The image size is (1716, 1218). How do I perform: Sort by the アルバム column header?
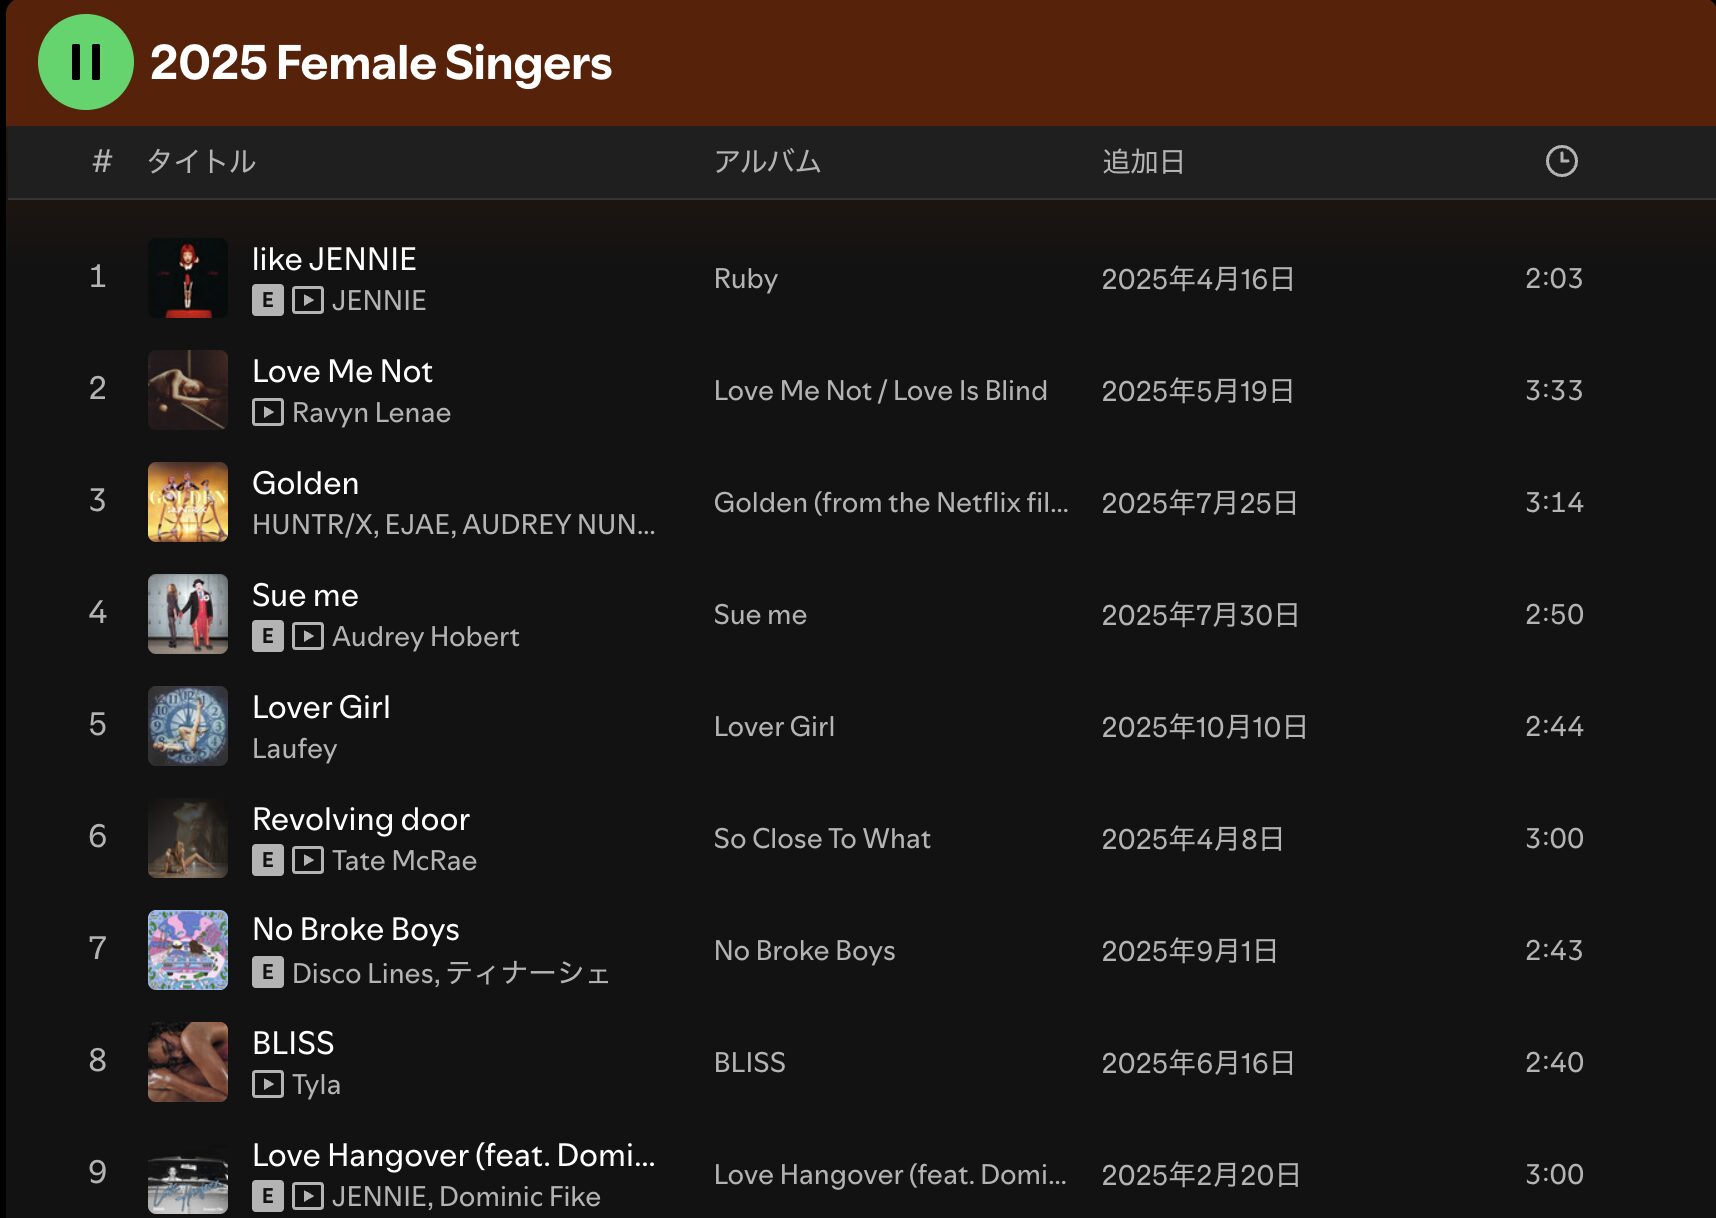(767, 161)
